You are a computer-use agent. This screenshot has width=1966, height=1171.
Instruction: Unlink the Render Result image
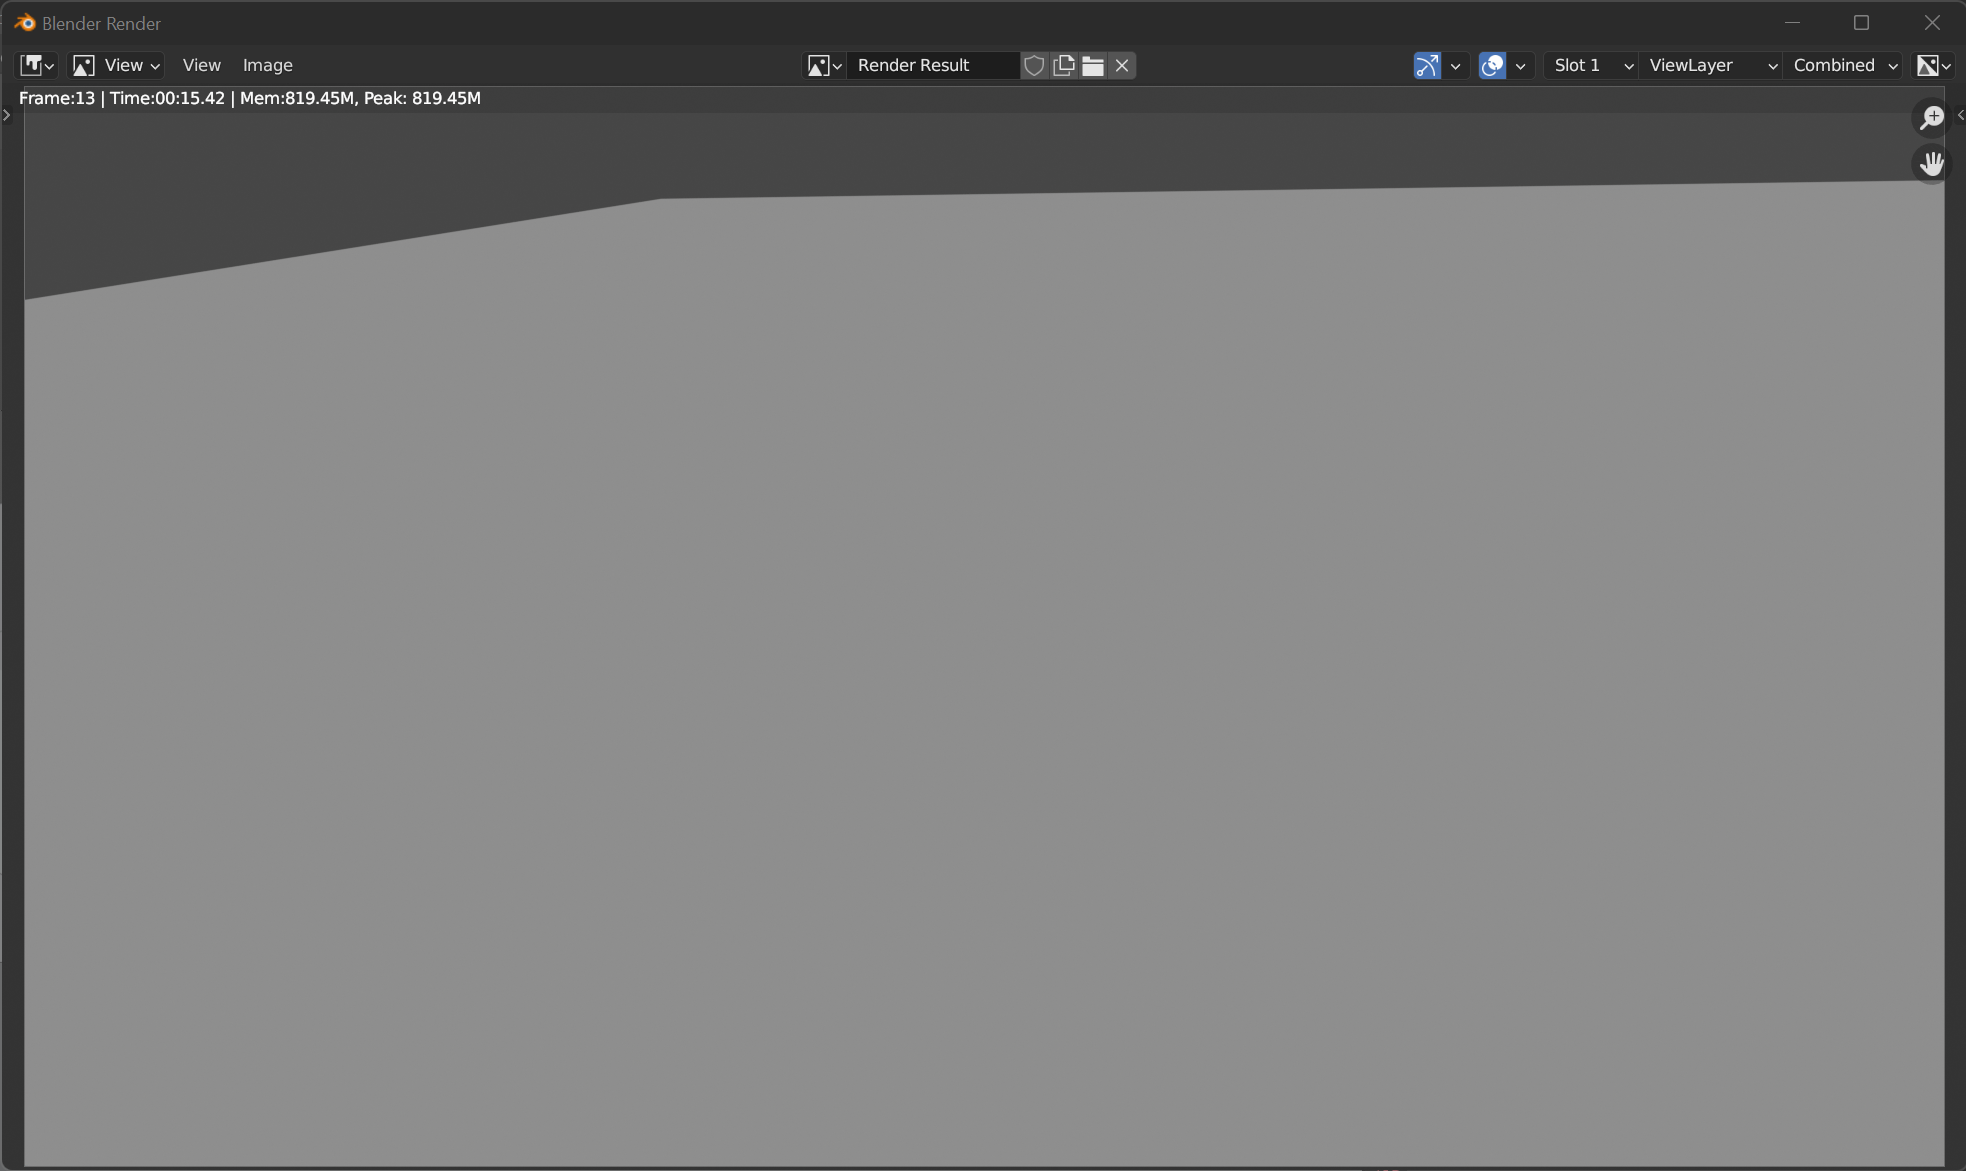point(1122,65)
